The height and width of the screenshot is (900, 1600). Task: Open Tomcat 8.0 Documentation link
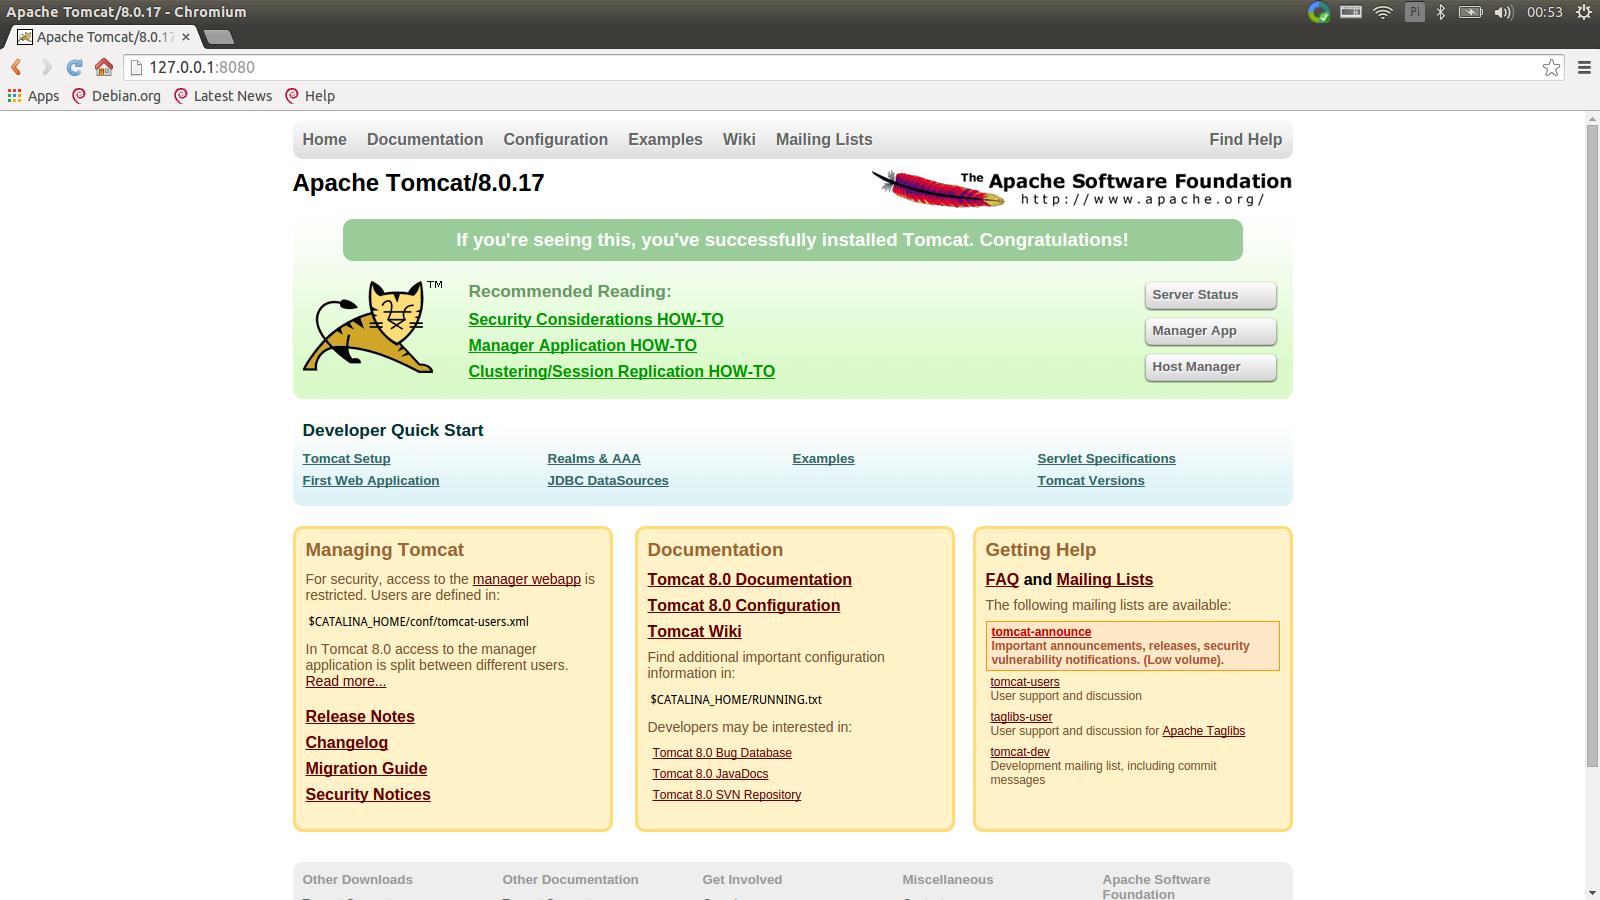(x=749, y=580)
